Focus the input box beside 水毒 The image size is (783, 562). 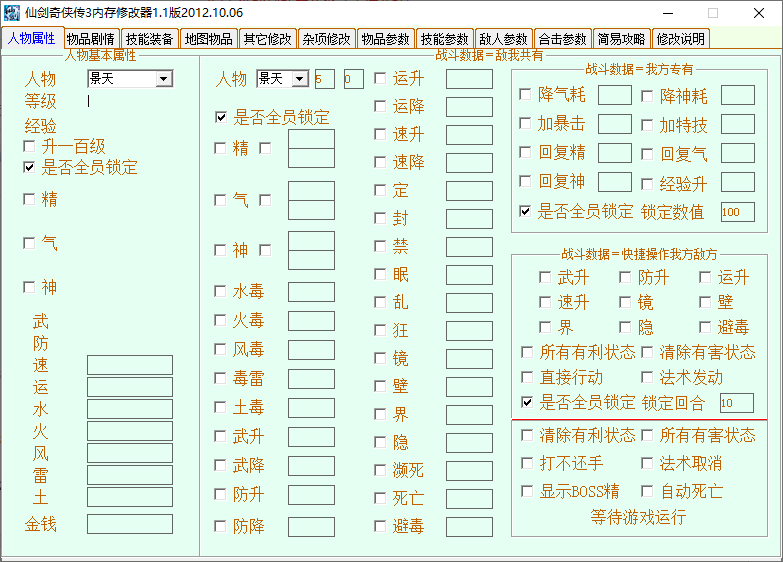point(311,292)
